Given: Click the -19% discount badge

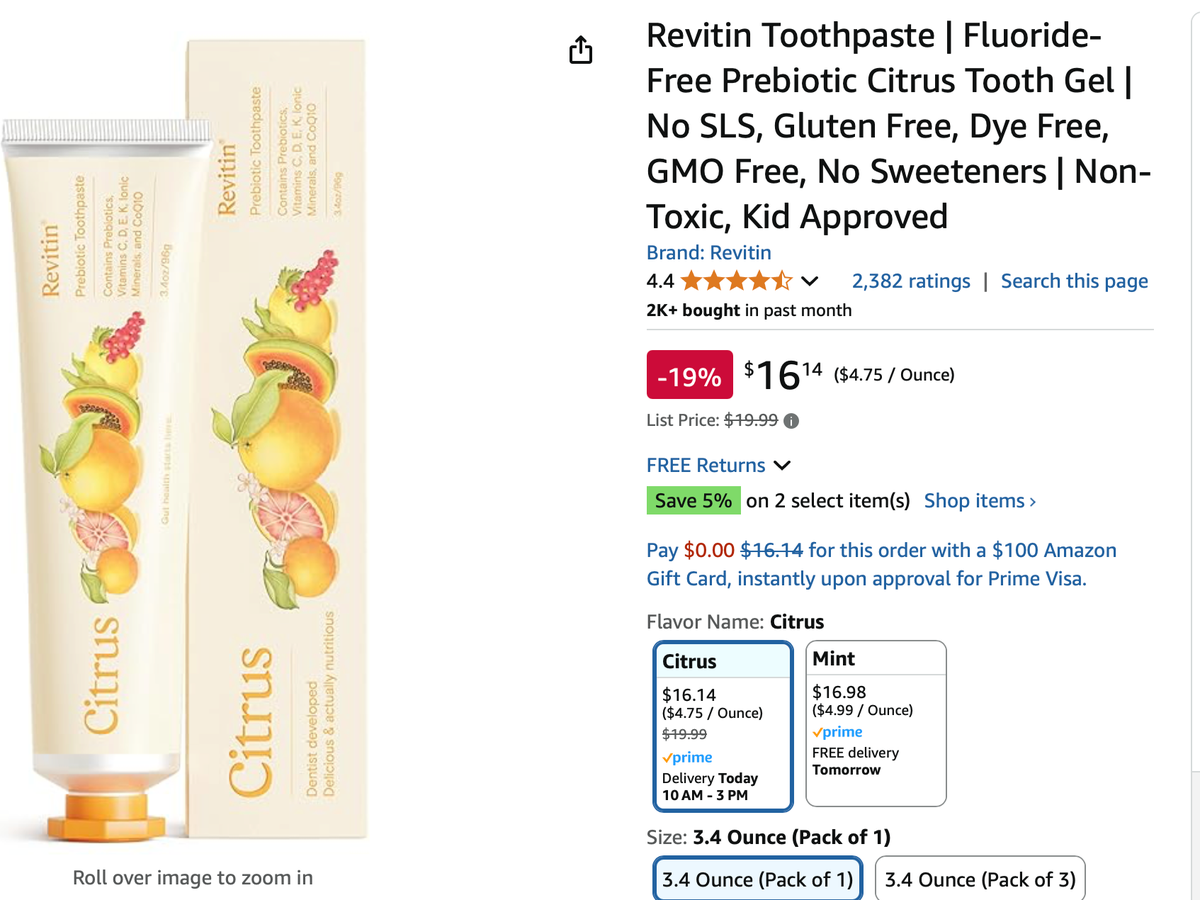Looking at the screenshot, I should pos(689,376).
